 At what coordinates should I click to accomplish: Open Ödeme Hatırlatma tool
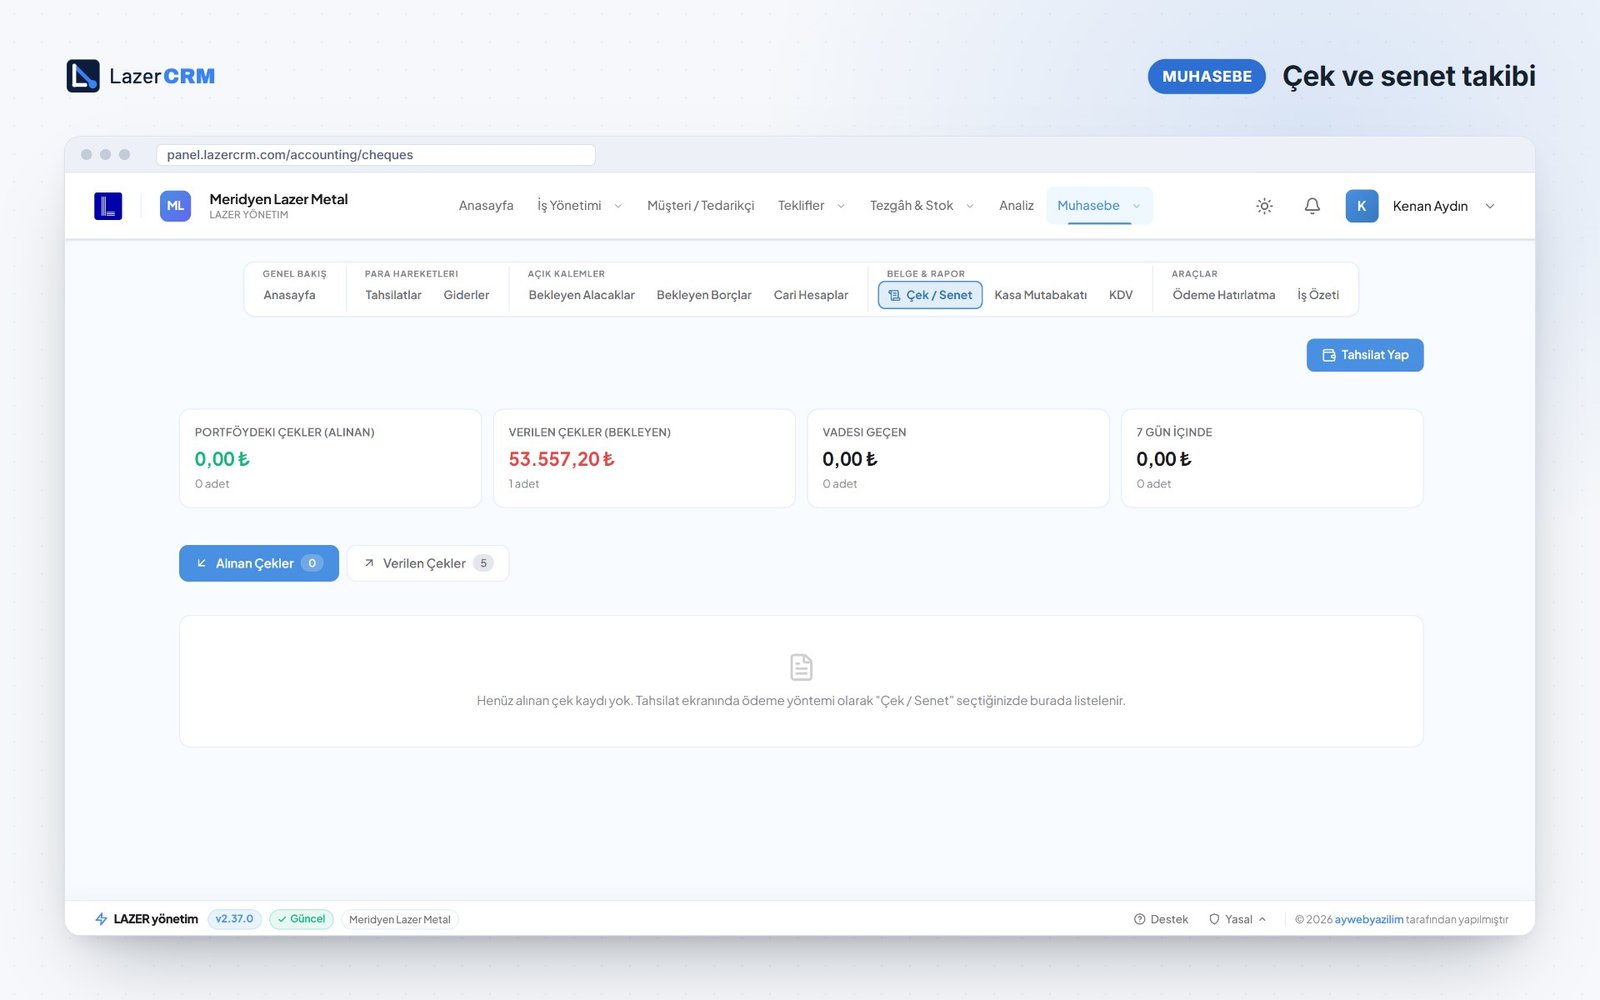point(1224,295)
